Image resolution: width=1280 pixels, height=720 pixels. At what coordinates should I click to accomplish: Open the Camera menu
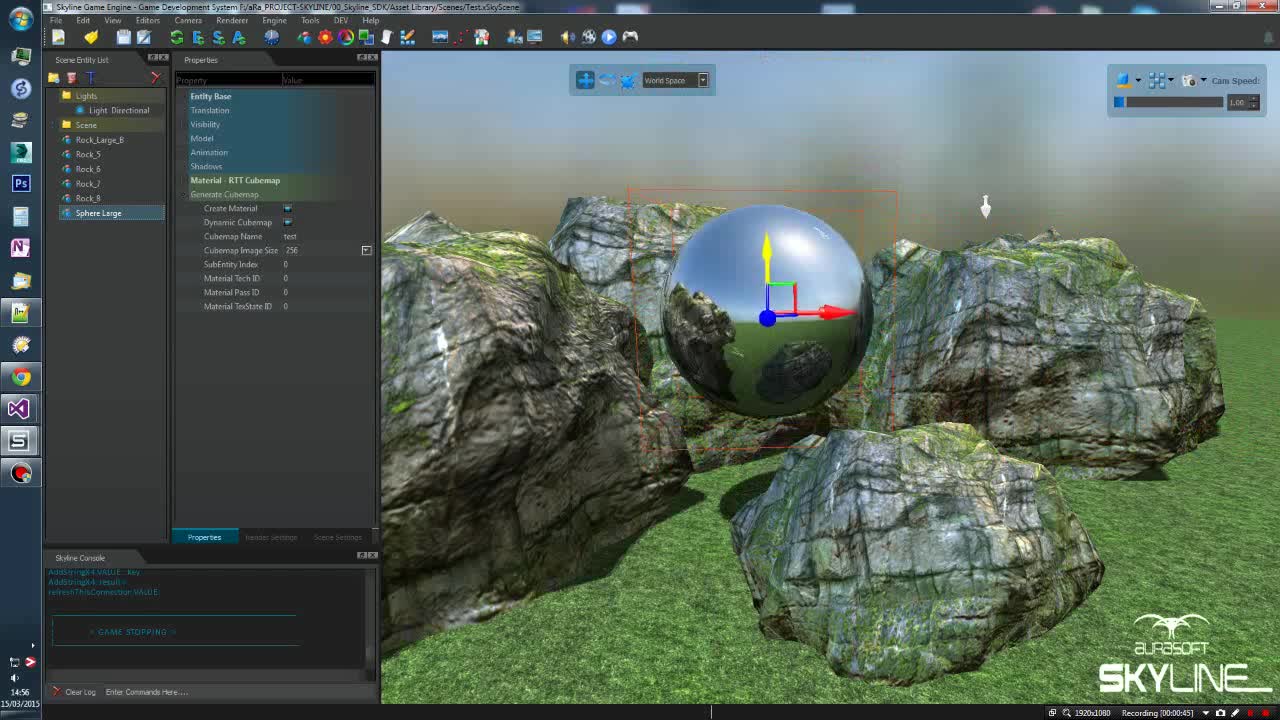(x=188, y=20)
